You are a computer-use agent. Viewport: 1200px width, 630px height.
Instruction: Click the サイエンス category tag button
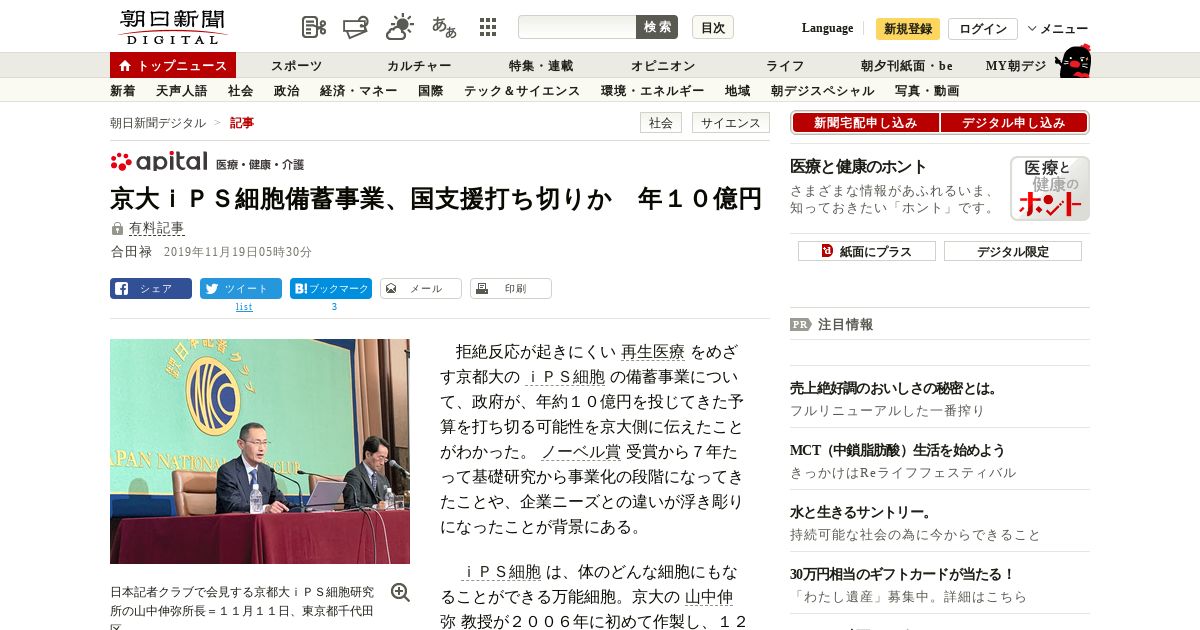(x=731, y=123)
